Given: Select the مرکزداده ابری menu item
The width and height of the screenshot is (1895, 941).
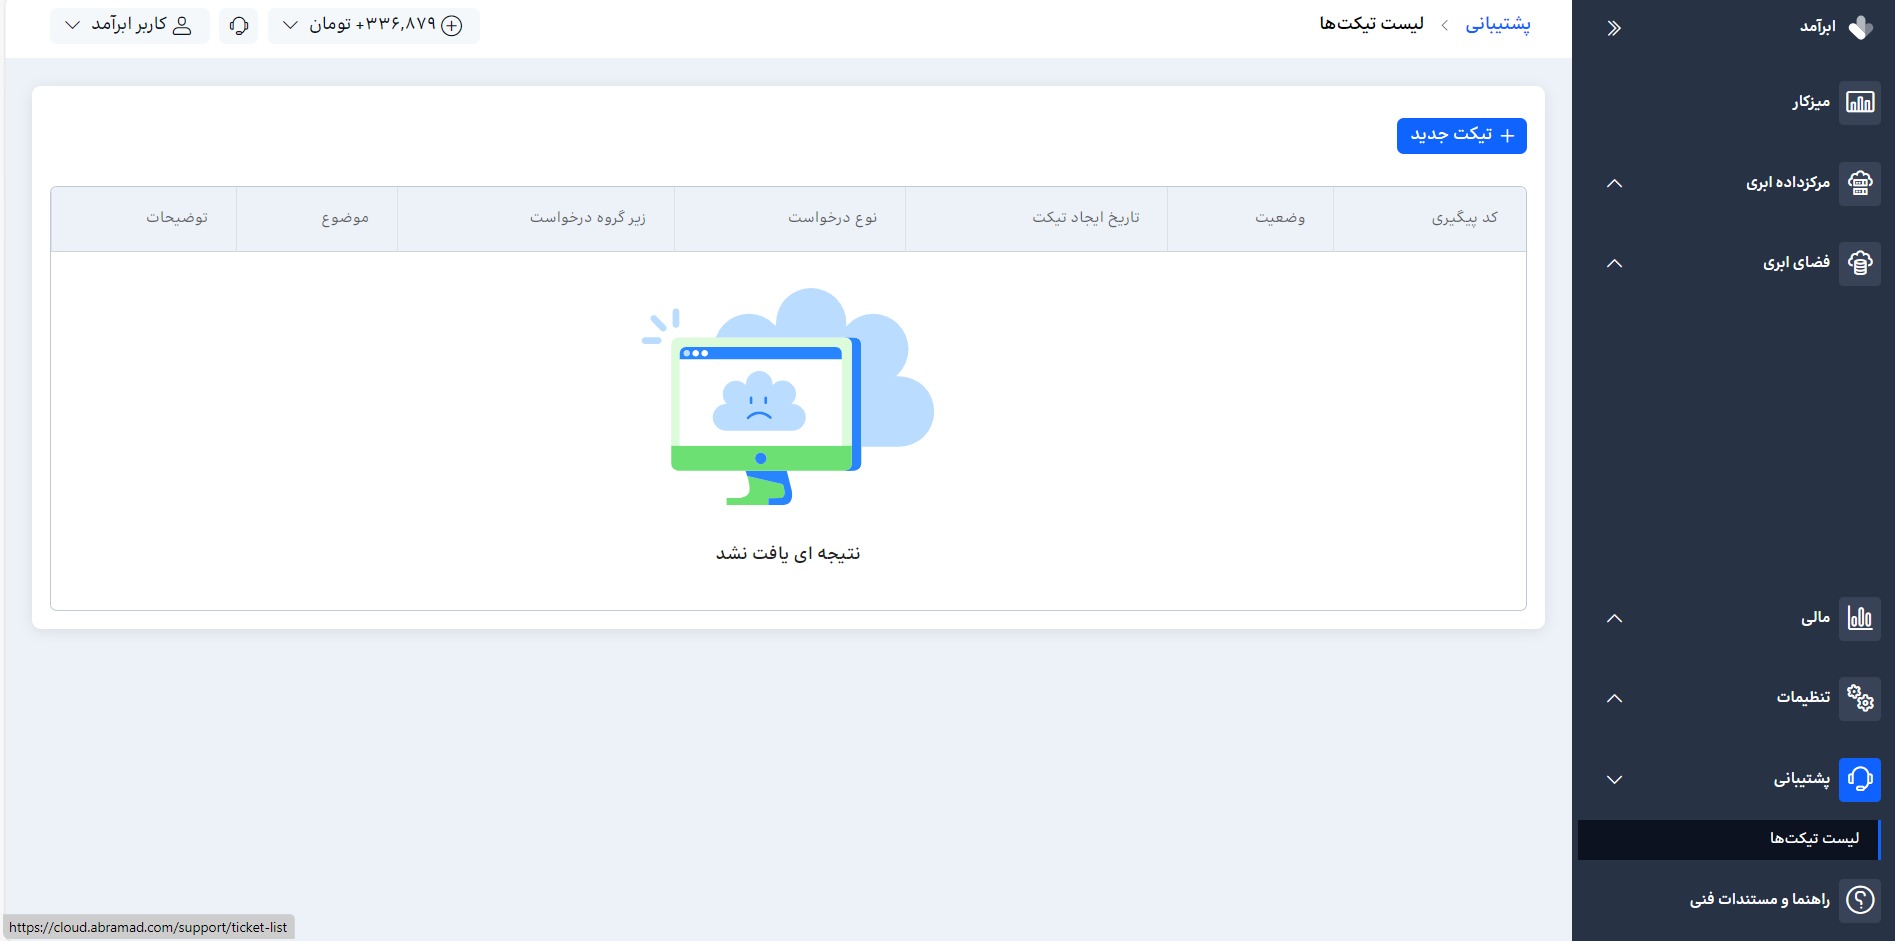Looking at the screenshot, I should [x=1788, y=183].
